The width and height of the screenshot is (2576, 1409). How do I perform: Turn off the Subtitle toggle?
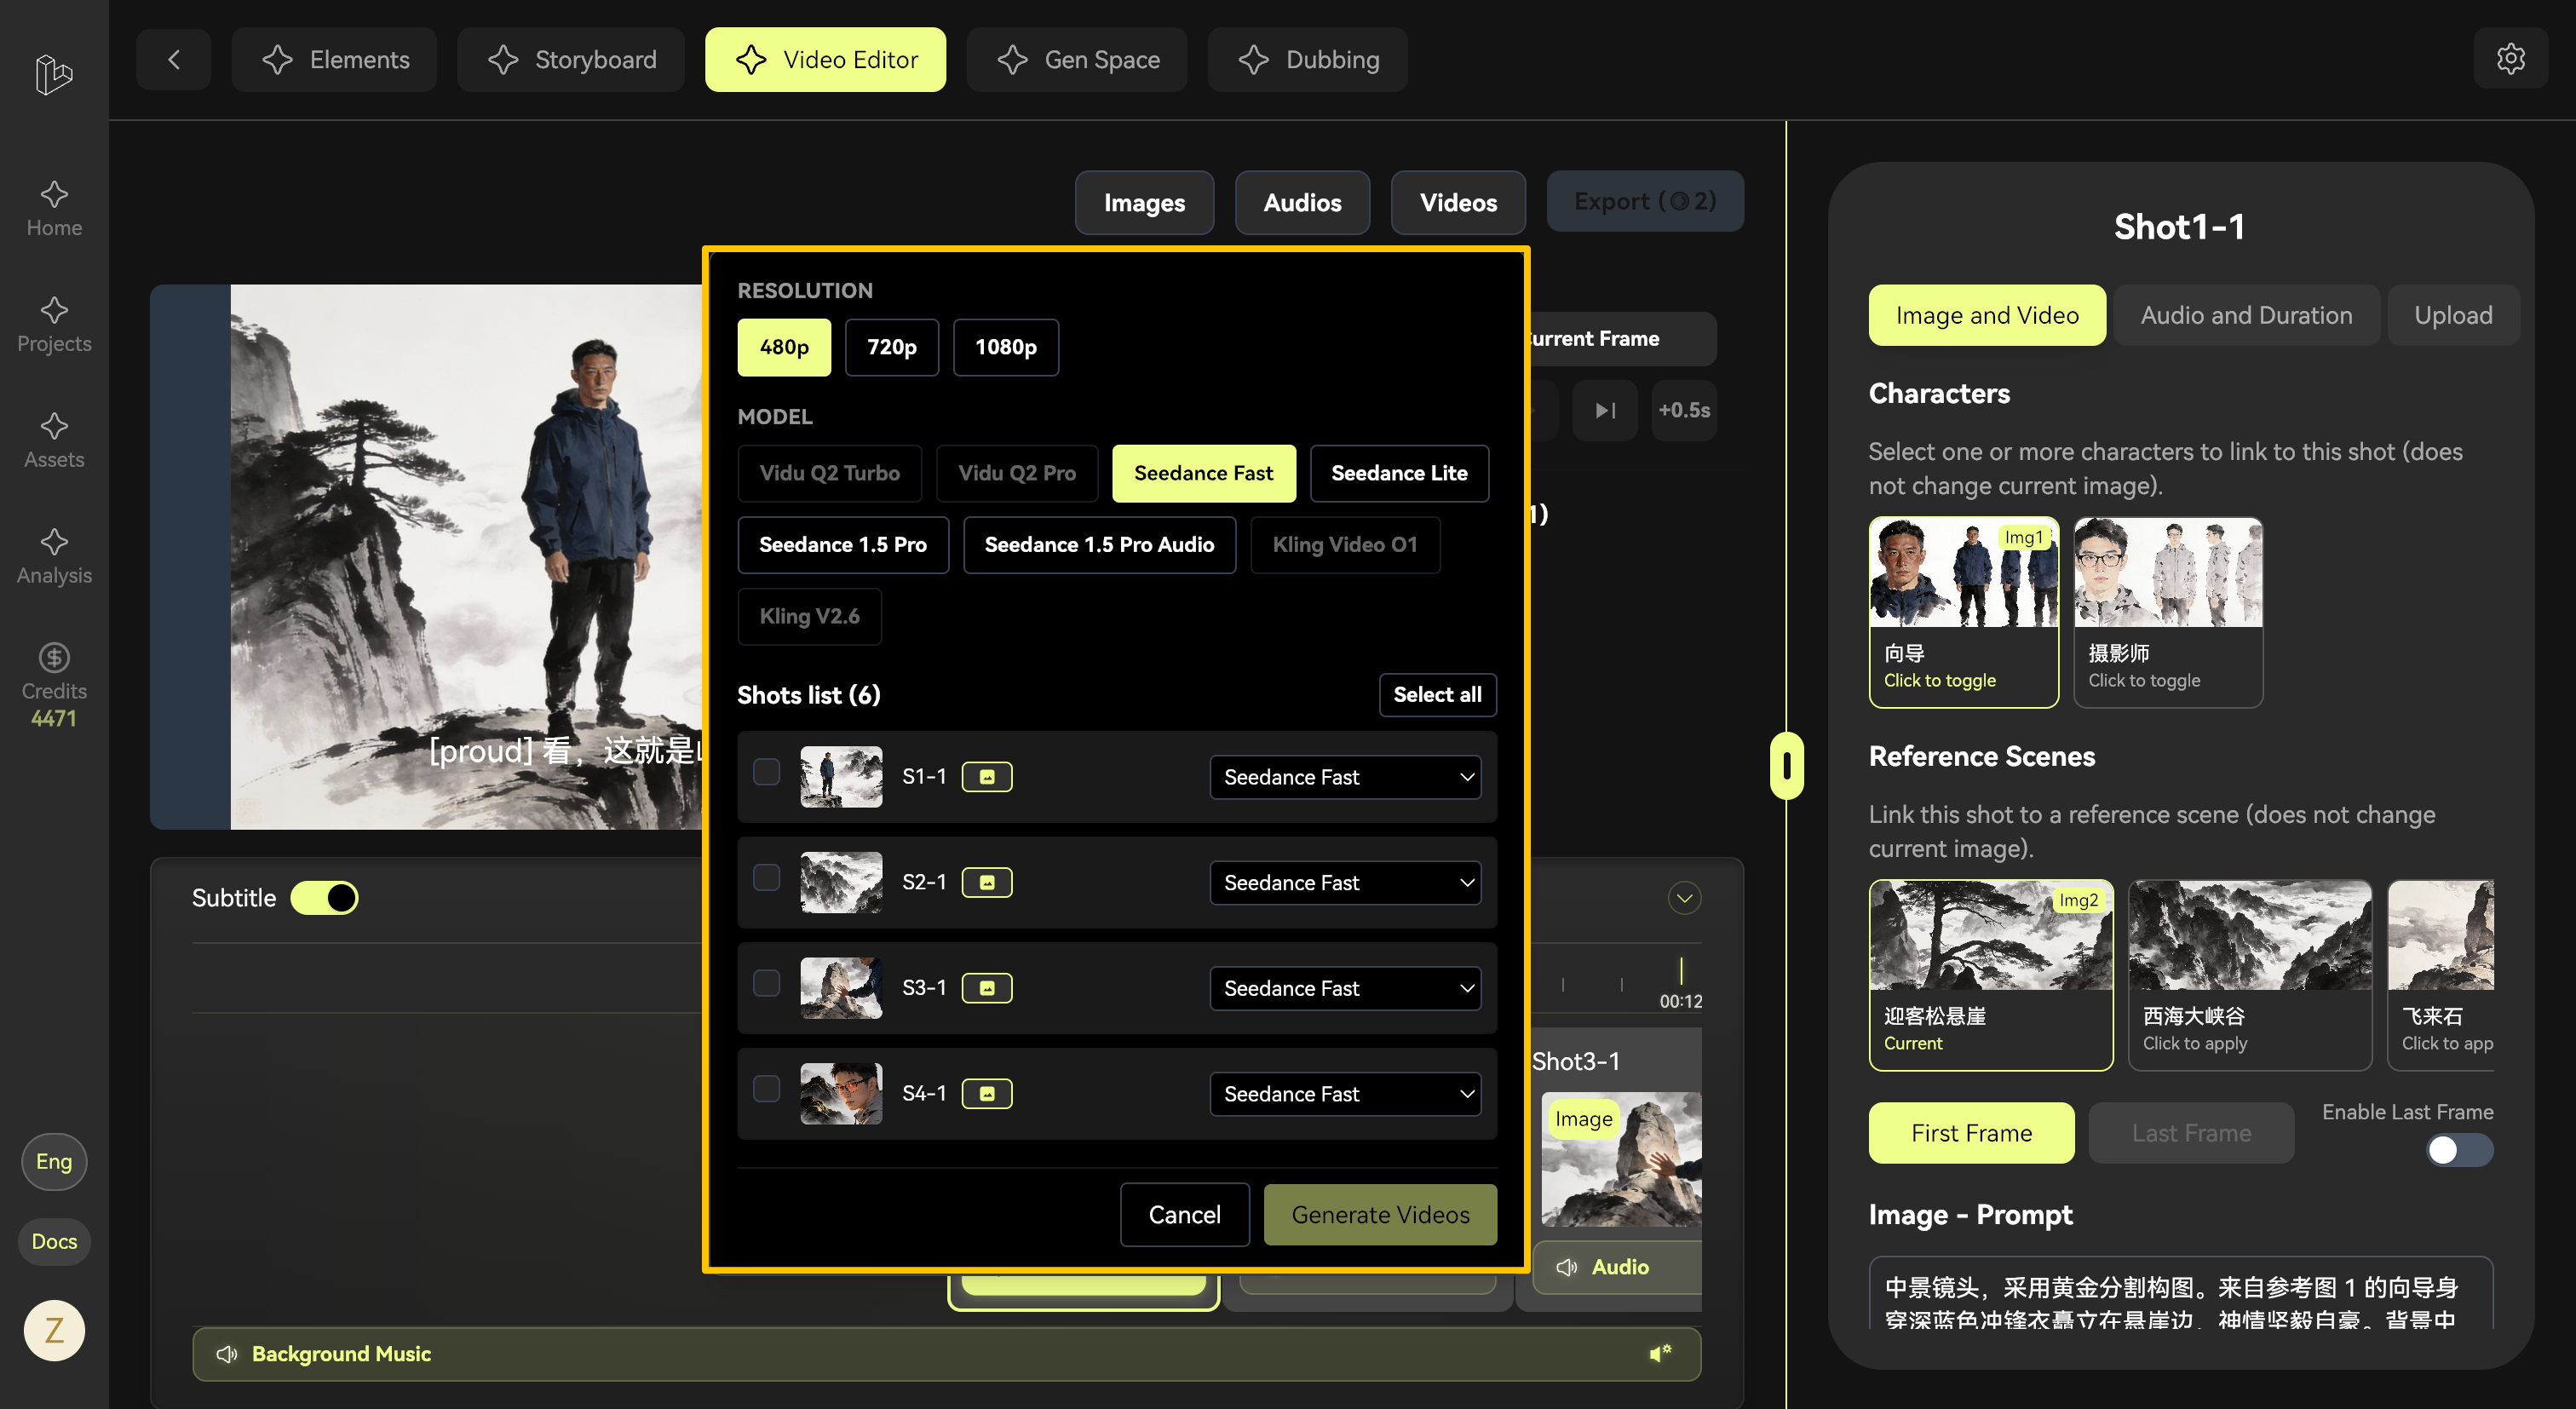[x=324, y=898]
